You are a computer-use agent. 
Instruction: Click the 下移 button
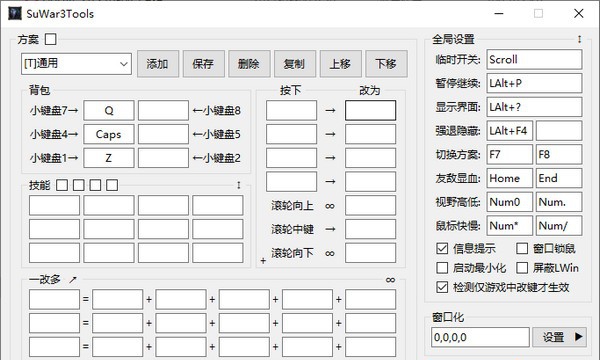386,64
